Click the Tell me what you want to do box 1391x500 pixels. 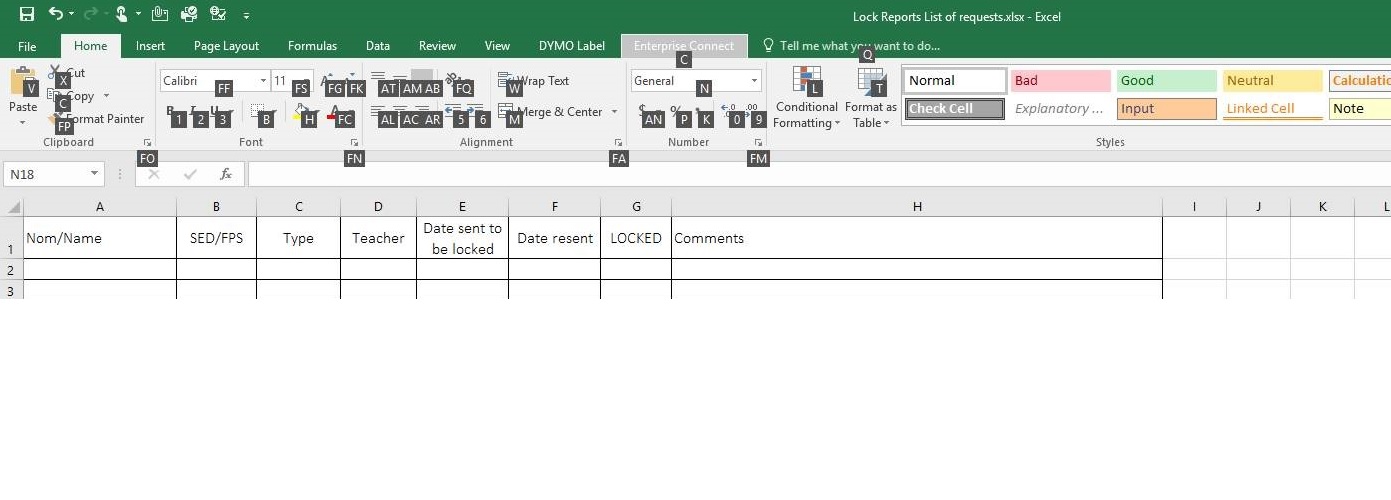[859, 46]
